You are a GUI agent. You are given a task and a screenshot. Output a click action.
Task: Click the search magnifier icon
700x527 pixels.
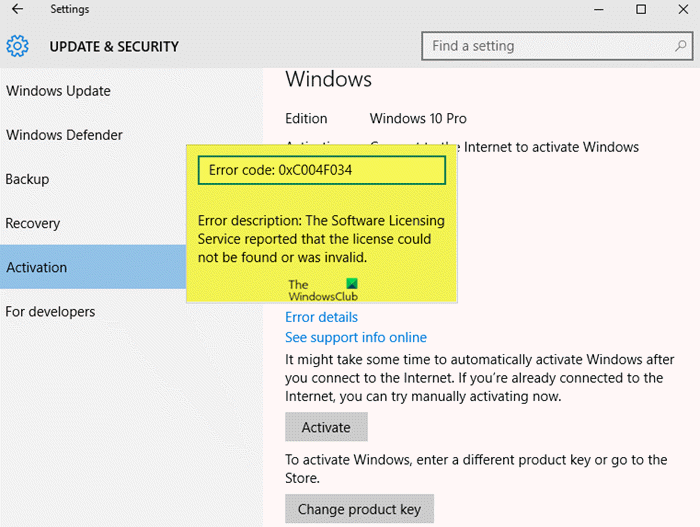point(680,46)
